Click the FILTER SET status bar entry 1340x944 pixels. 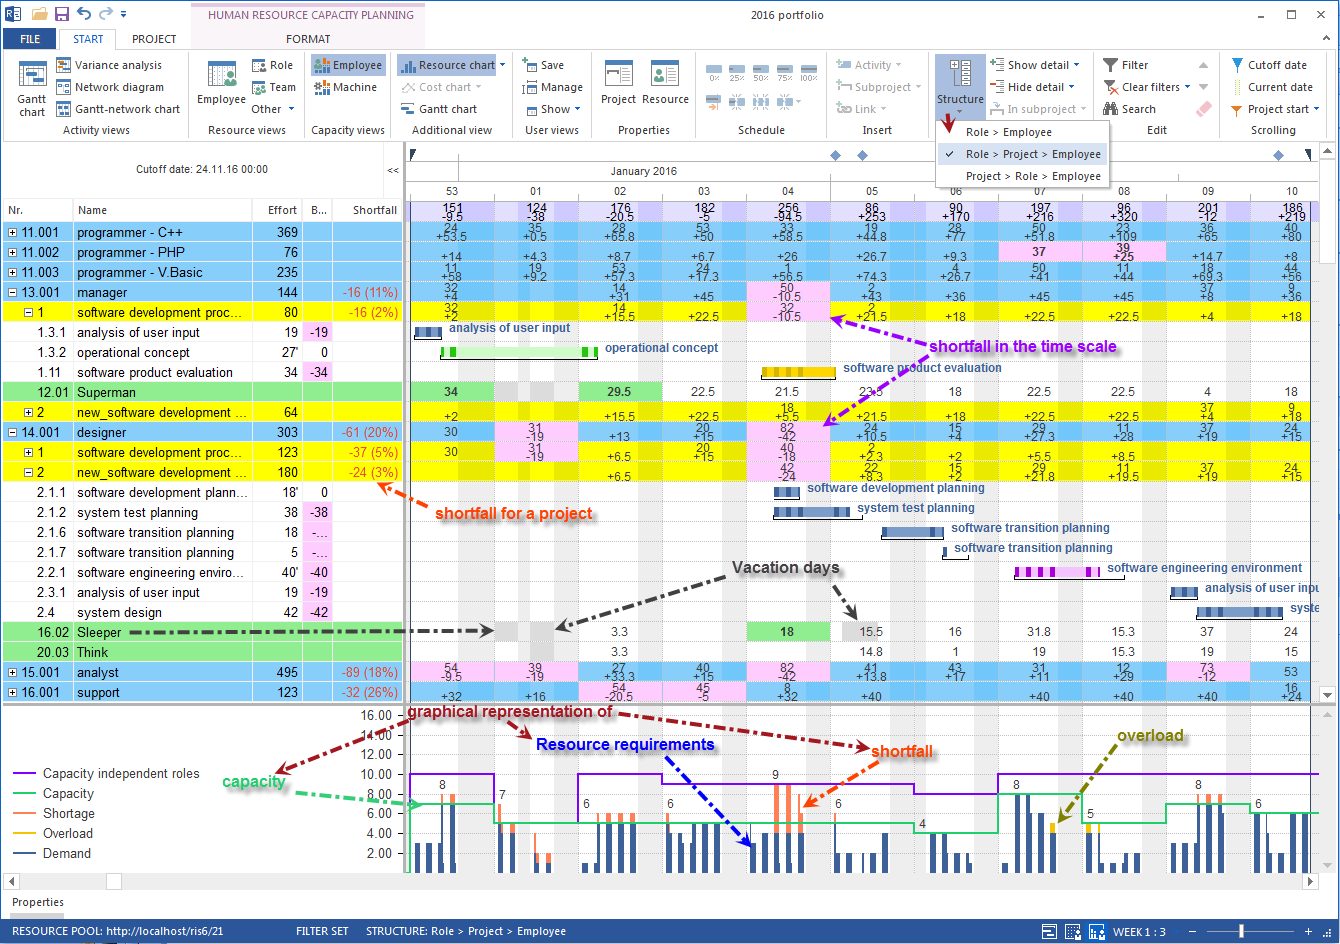(322, 931)
